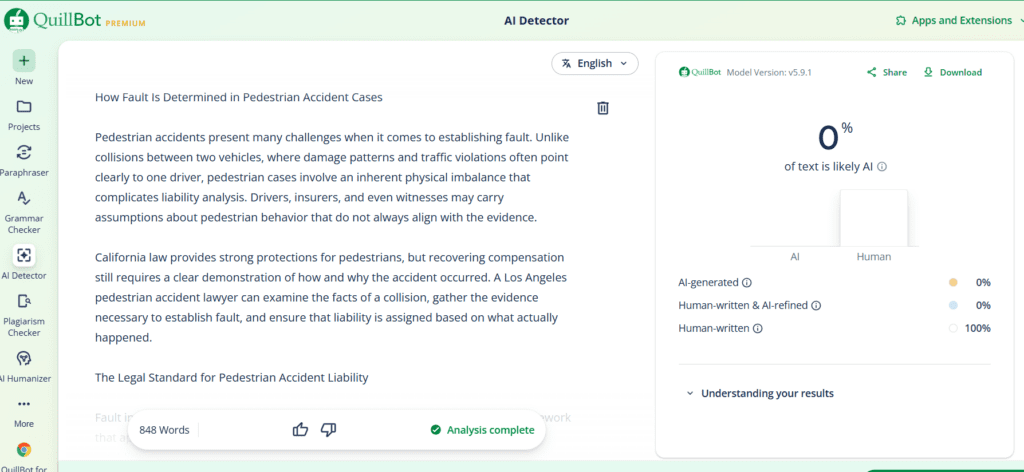This screenshot has height=472, width=1024.
Task: Open the Grammar Checker tool
Action: (24, 198)
